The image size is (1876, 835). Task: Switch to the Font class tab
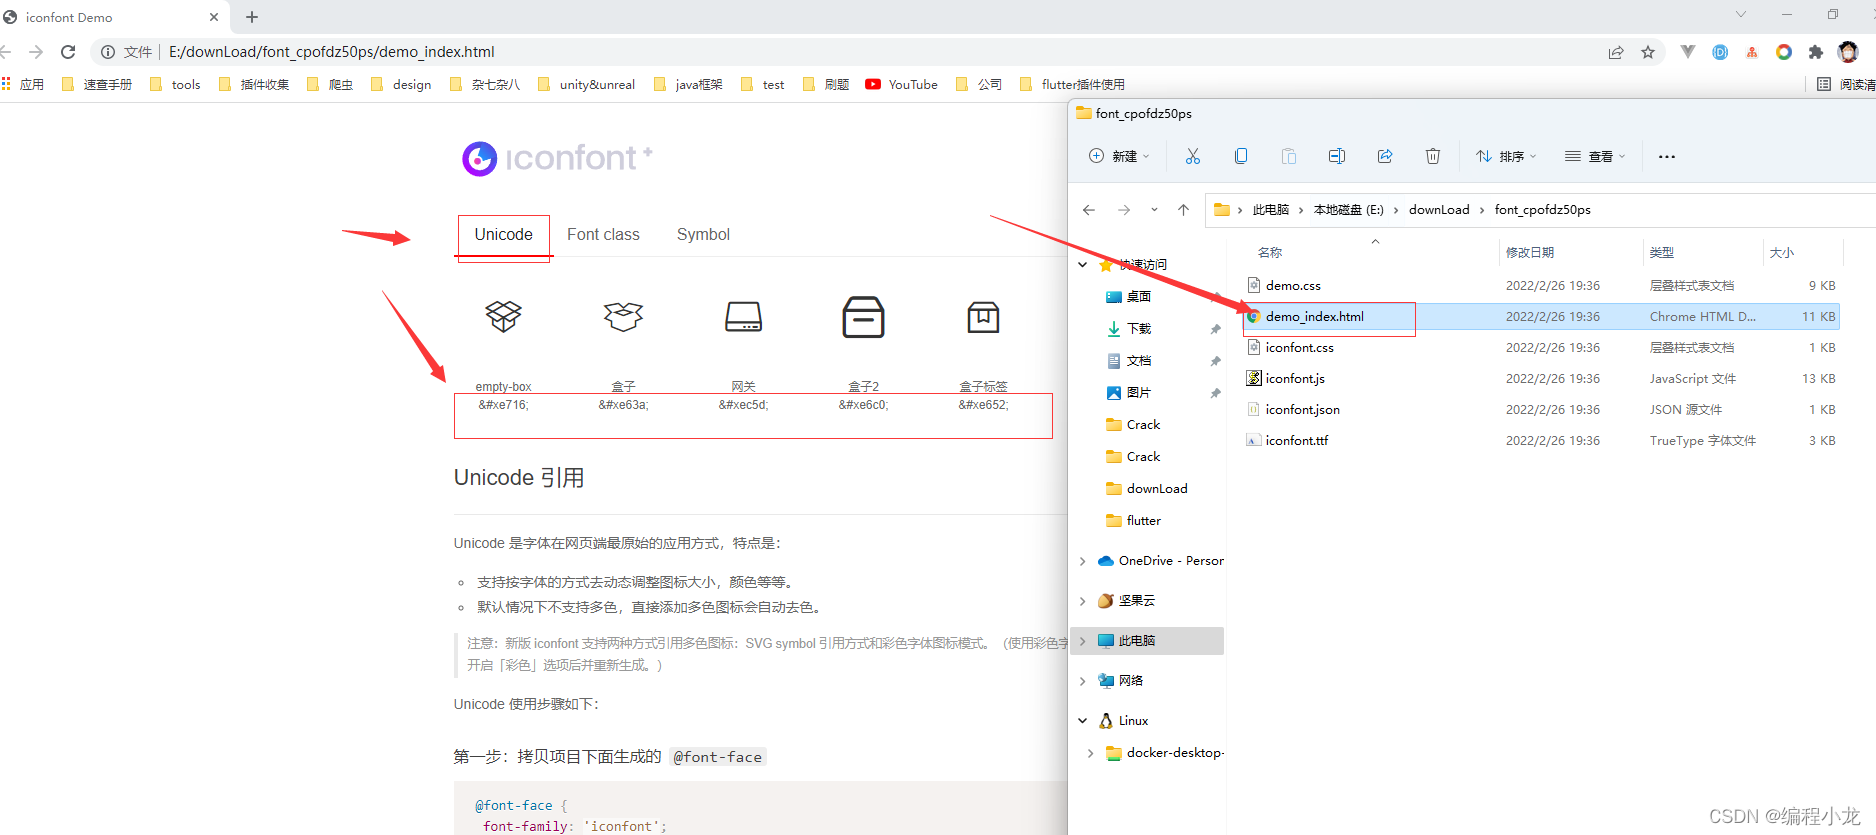tap(603, 235)
